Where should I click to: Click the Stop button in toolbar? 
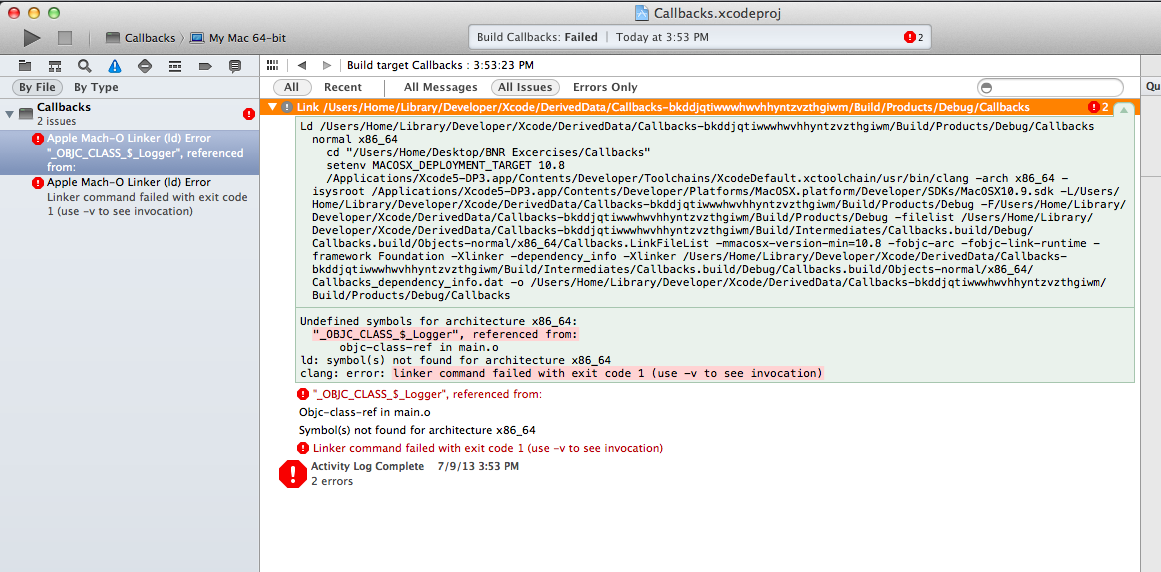tap(65, 38)
